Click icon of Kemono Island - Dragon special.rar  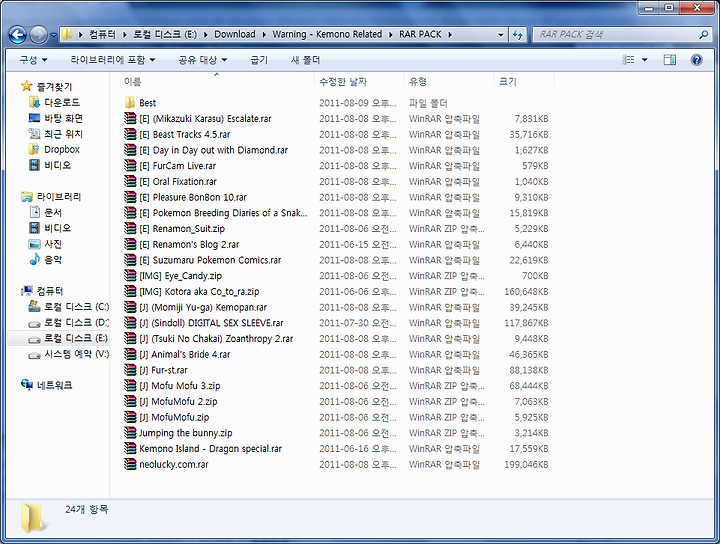click(130, 448)
